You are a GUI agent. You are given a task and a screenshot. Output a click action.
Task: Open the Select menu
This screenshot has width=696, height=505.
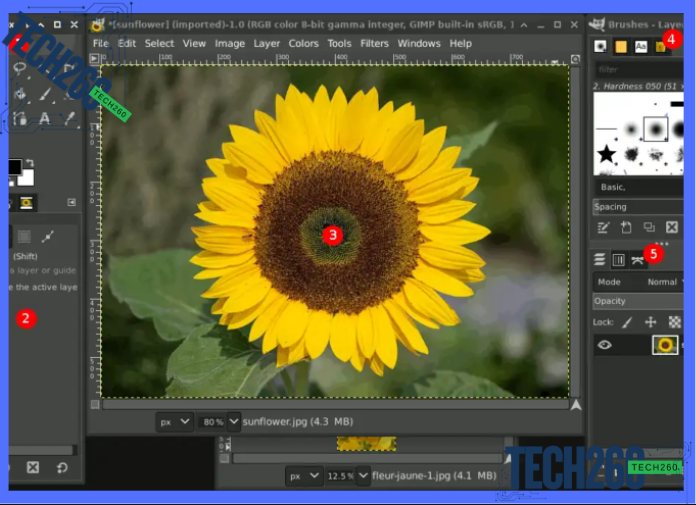pyautogui.click(x=159, y=43)
